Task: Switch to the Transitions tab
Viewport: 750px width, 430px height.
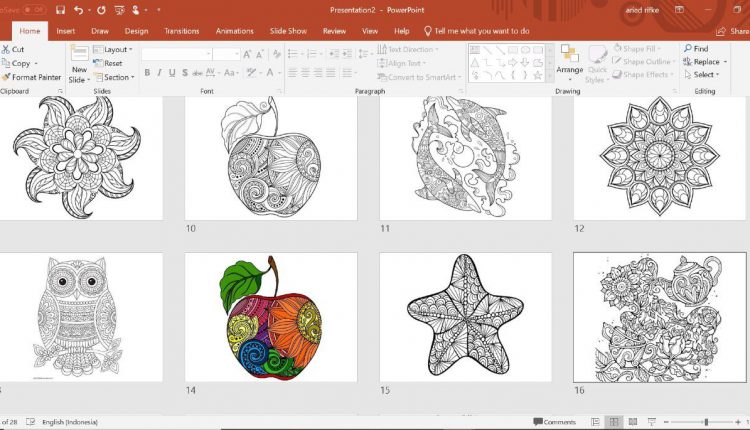Action: pyautogui.click(x=181, y=31)
